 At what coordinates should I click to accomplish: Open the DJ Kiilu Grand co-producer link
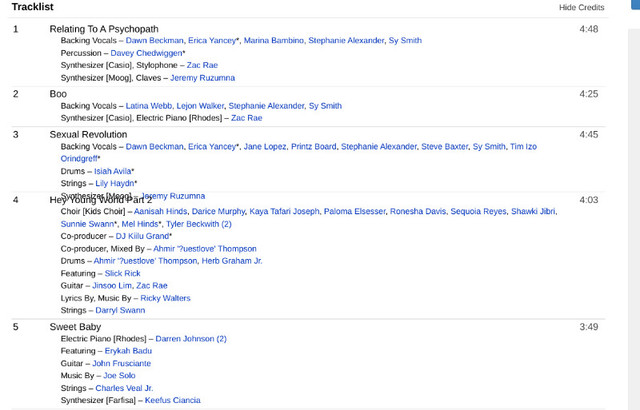pyautogui.click(x=142, y=236)
